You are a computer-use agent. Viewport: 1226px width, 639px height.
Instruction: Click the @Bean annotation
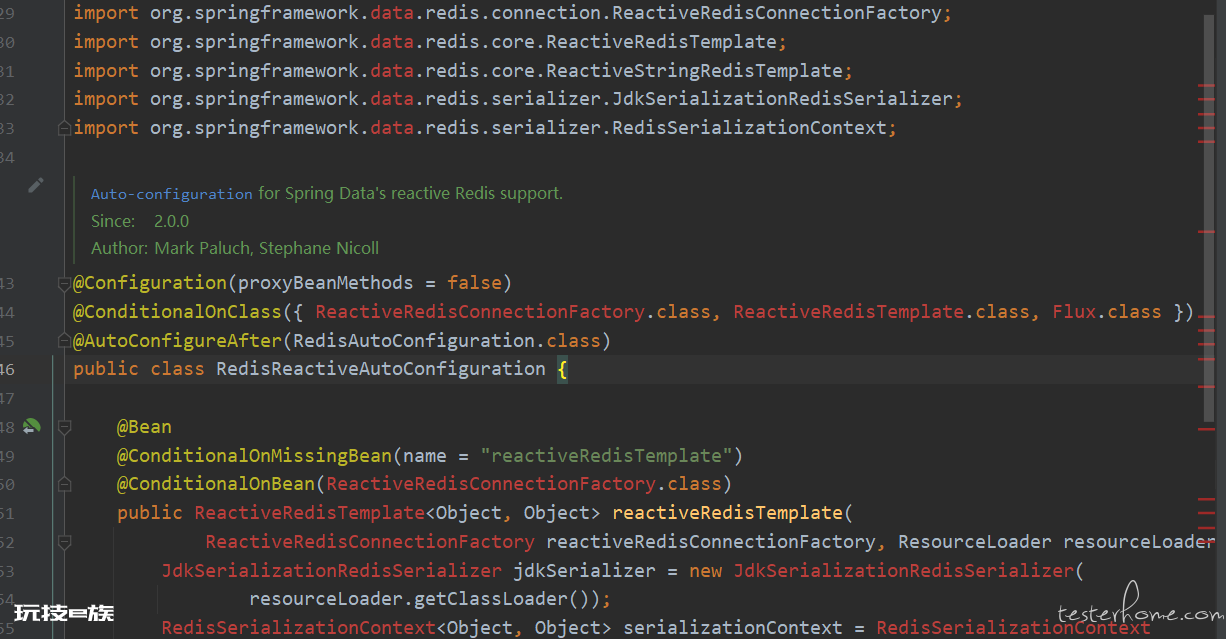[x=145, y=427]
